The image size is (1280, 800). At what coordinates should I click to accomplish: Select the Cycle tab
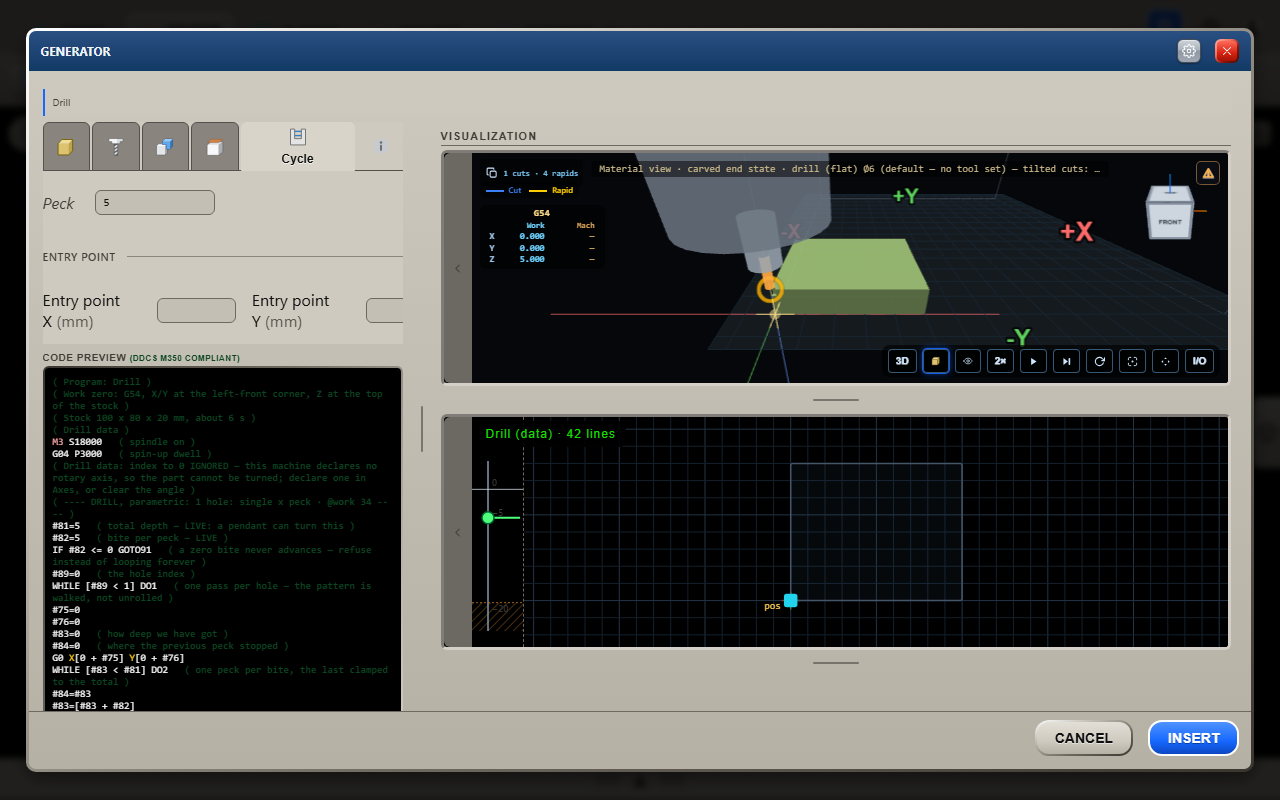click(297, 147)
